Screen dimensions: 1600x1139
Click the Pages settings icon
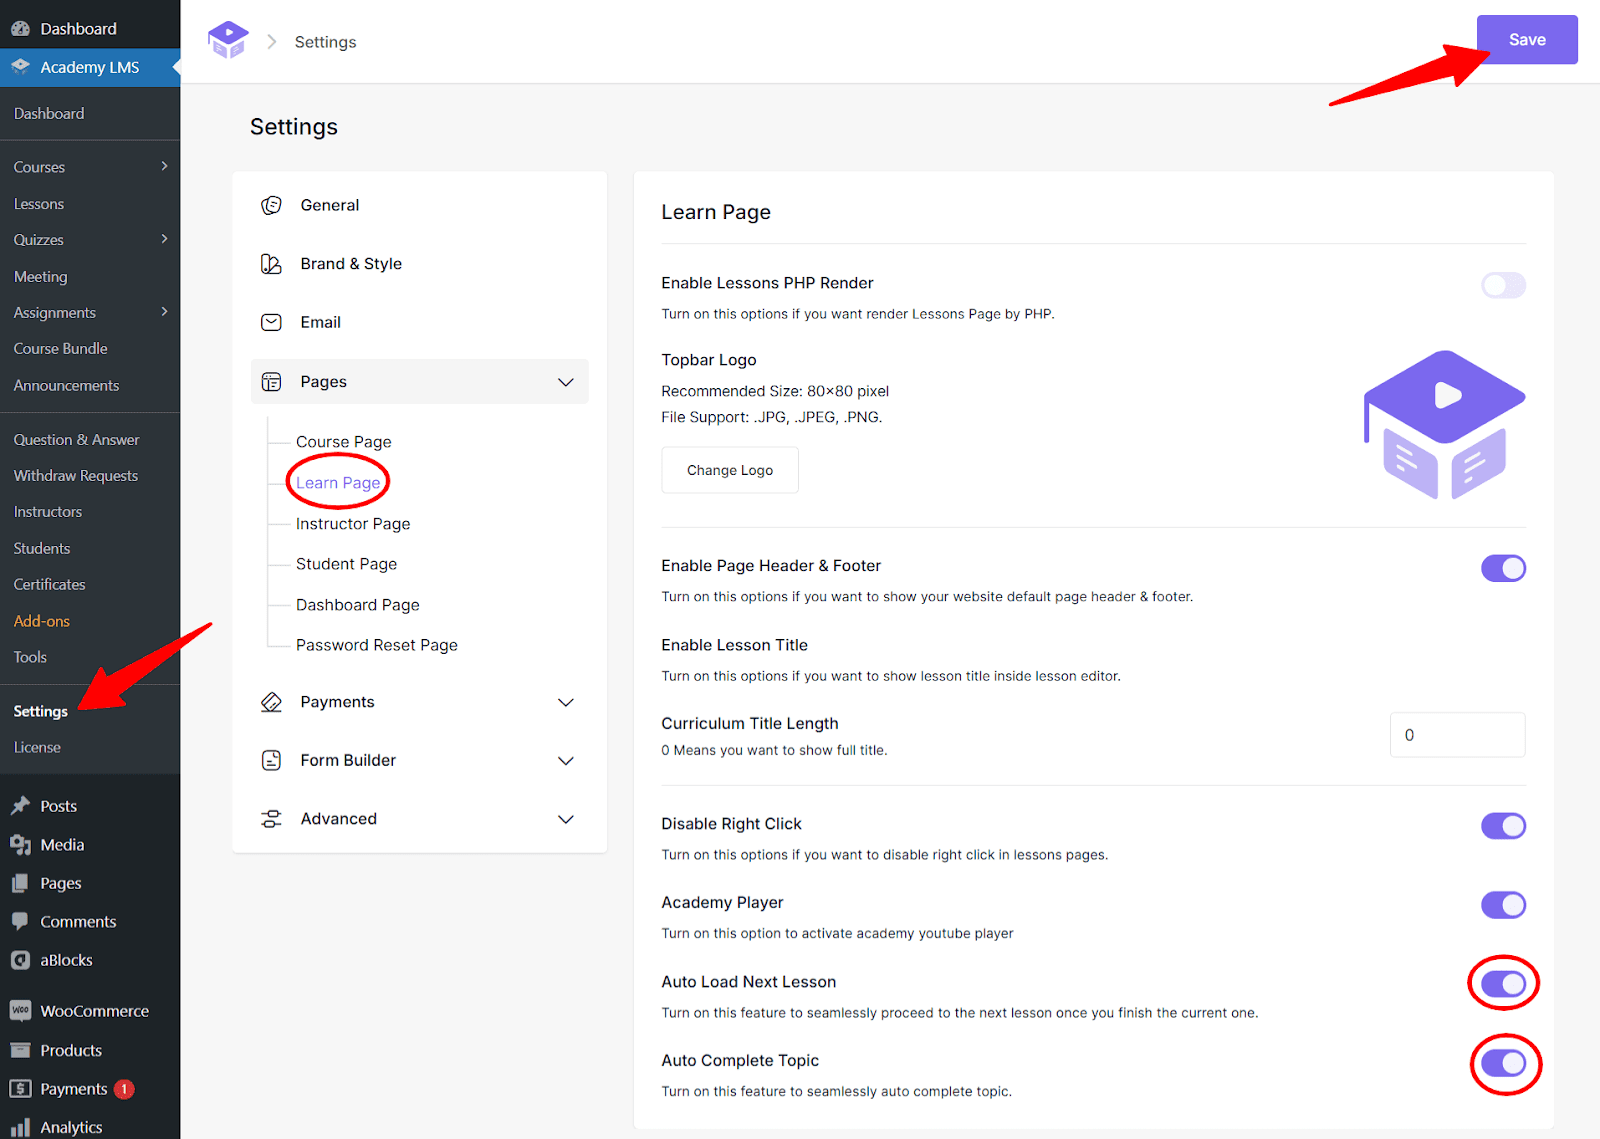tap(271, 381)
